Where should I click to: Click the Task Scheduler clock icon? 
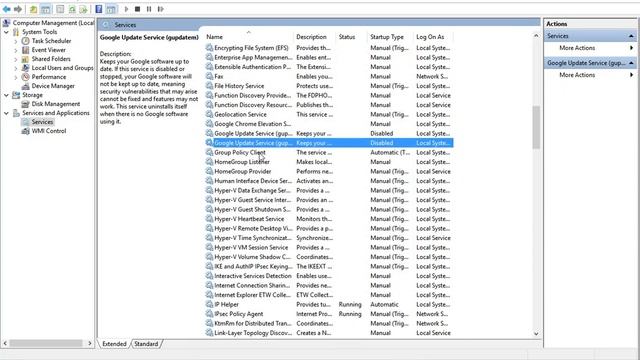coord(25,41)
